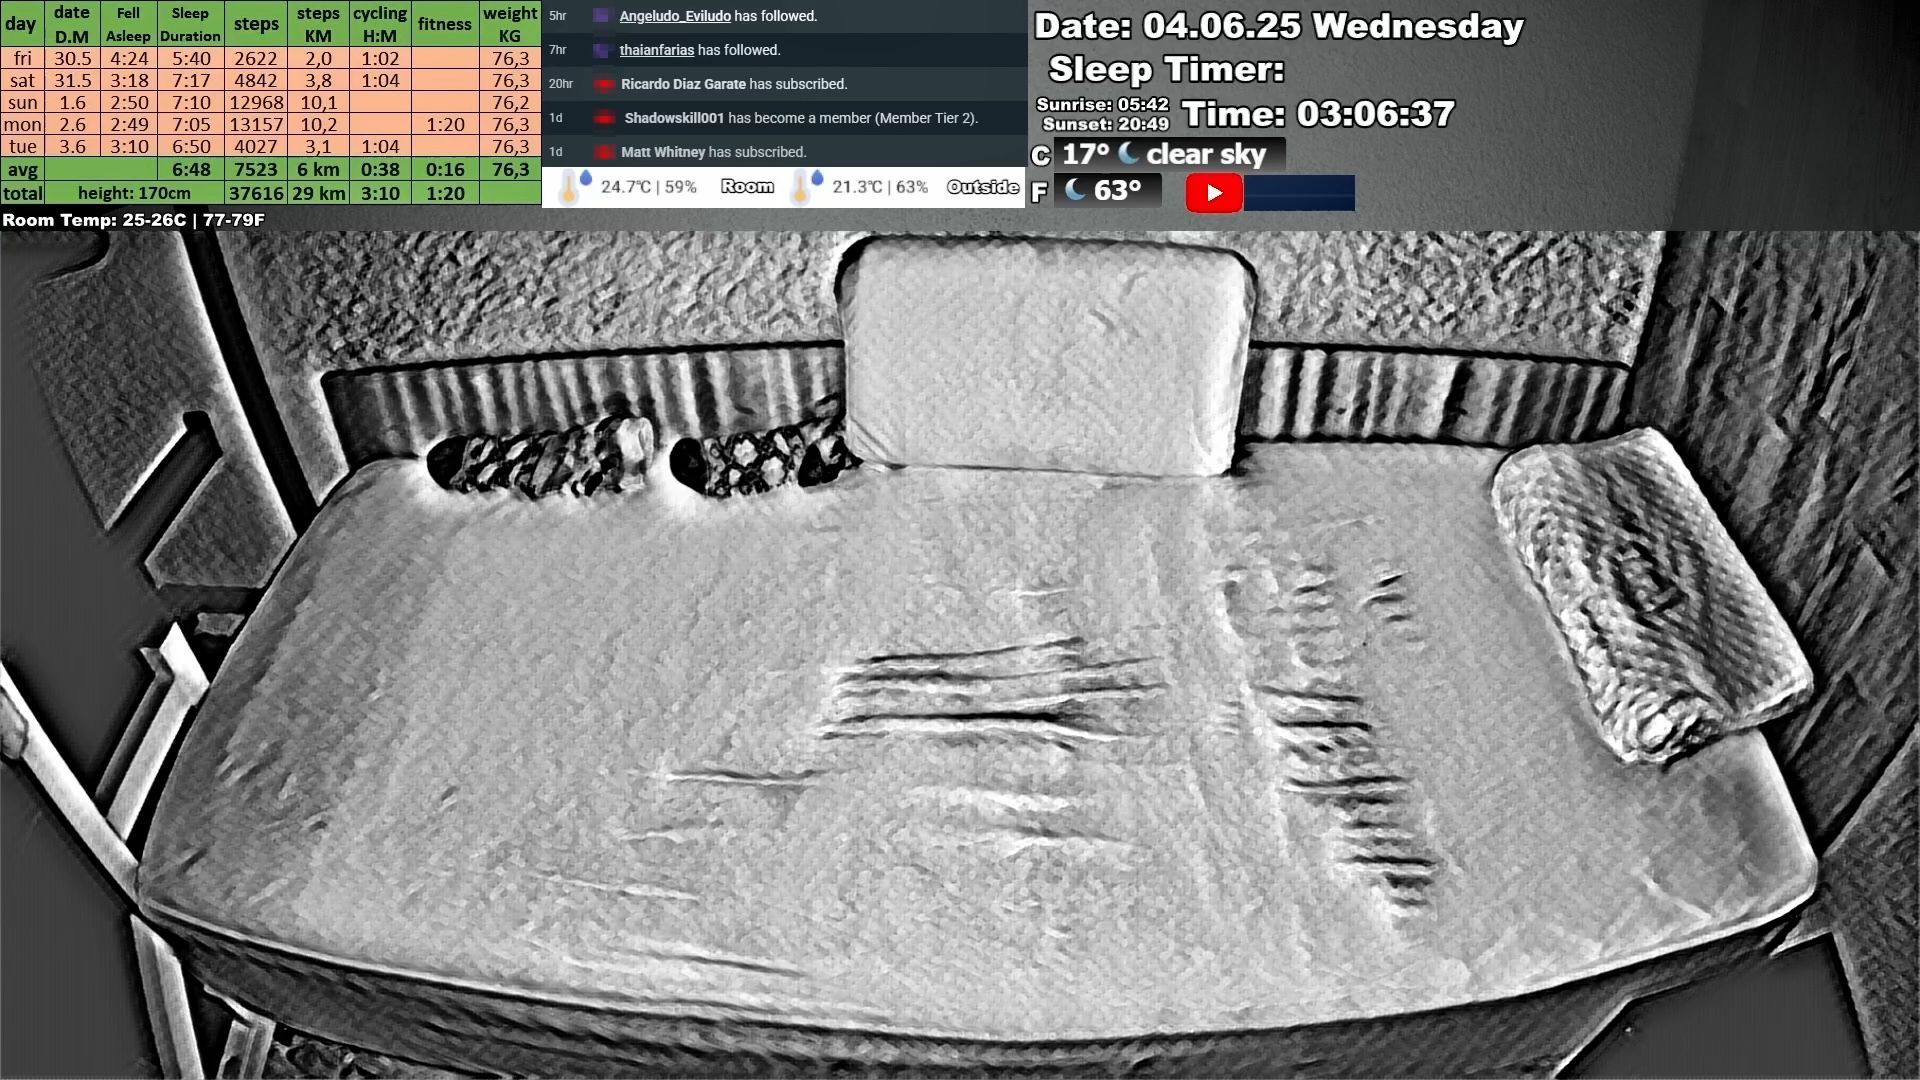Viewport: 1920px width, 1080px height.
Task: Click the moon icon beside 17° Celsius
Action: [1129, 153]
